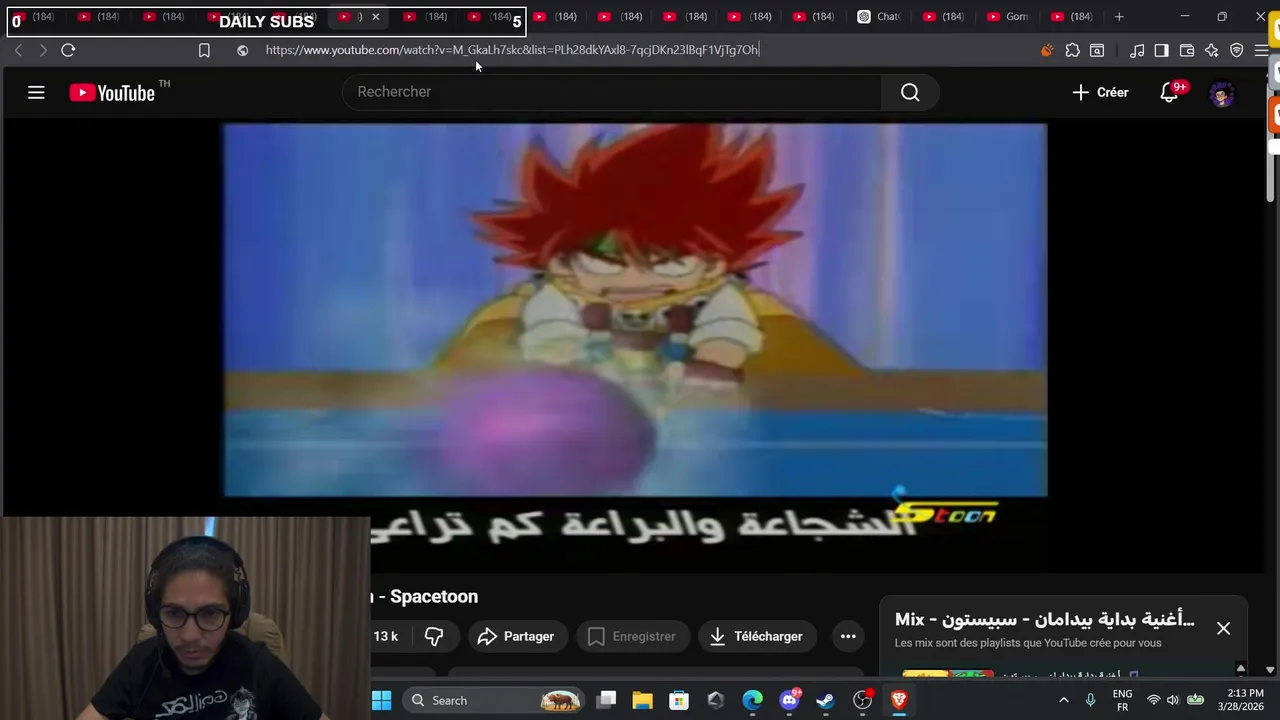Click the page scrollbar down arrow

pos(1270,670)
